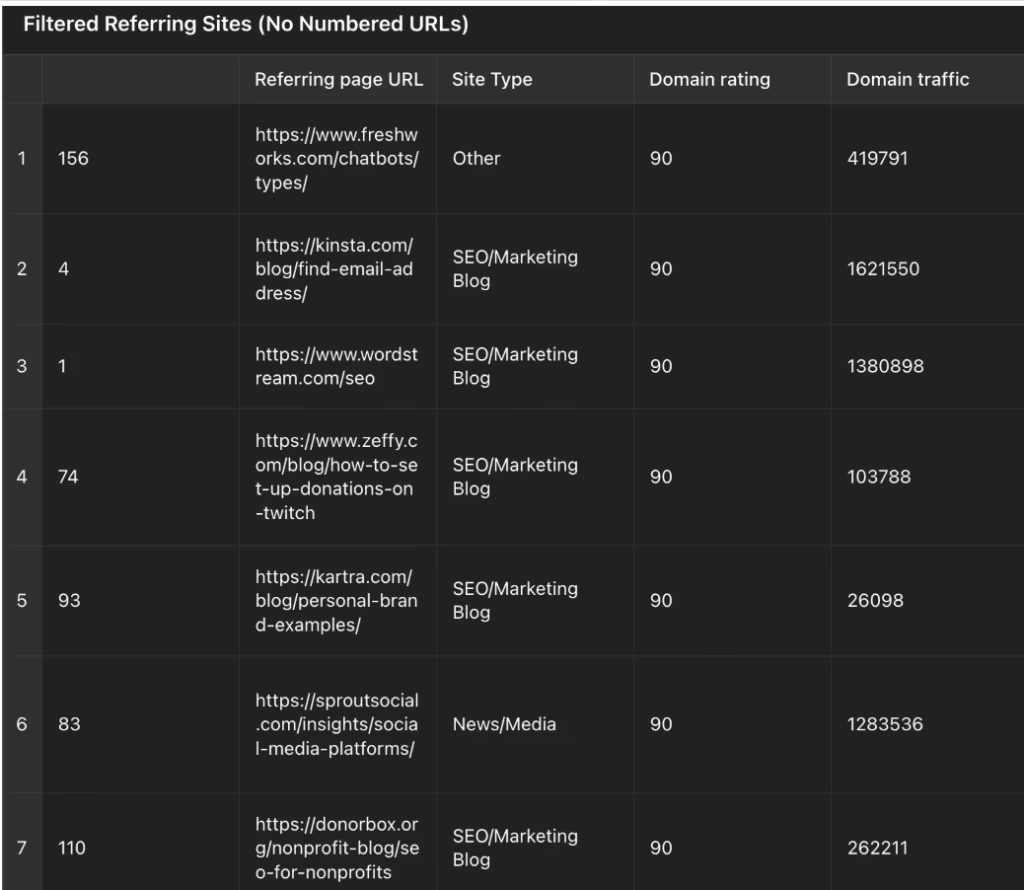Select domain rating 90 in freshworks row
This screenshot has height=890, width=1024.
coord(661,158)
